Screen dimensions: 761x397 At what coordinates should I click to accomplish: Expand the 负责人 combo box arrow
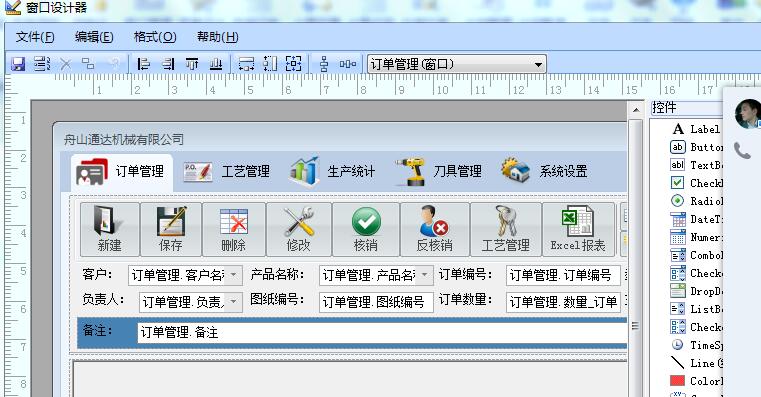(x=233, y=302)
